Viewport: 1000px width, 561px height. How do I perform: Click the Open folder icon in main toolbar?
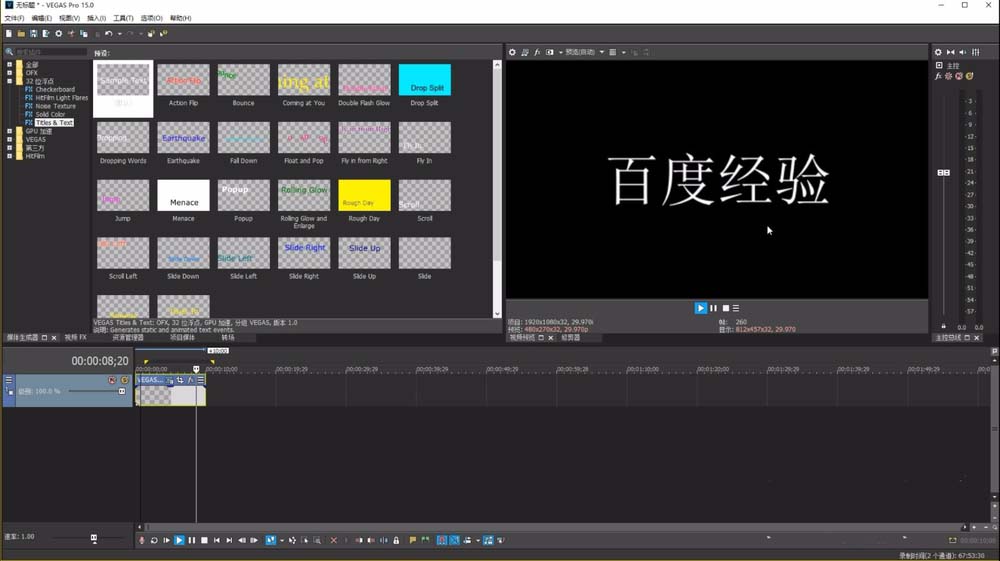(21, 33)
